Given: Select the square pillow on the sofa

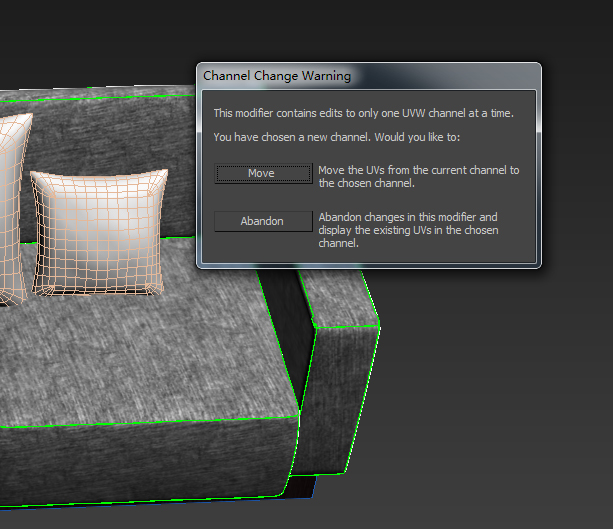Looking at the screenshot, I should pyautogui.click(x=99, y=233).
